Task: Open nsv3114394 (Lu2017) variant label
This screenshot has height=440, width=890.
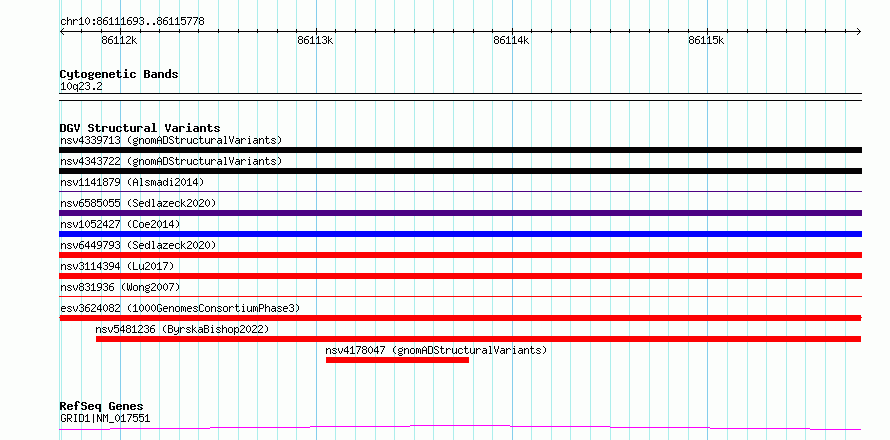Action: tap(117, 266)
